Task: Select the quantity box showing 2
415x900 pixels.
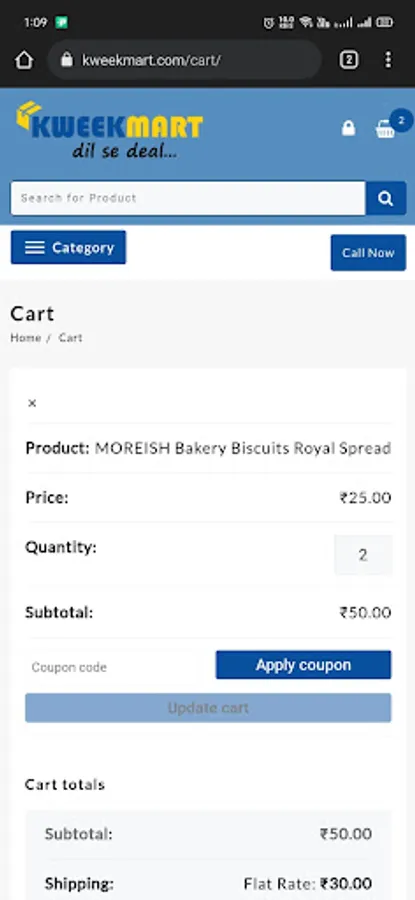Action: pos(363,555)
